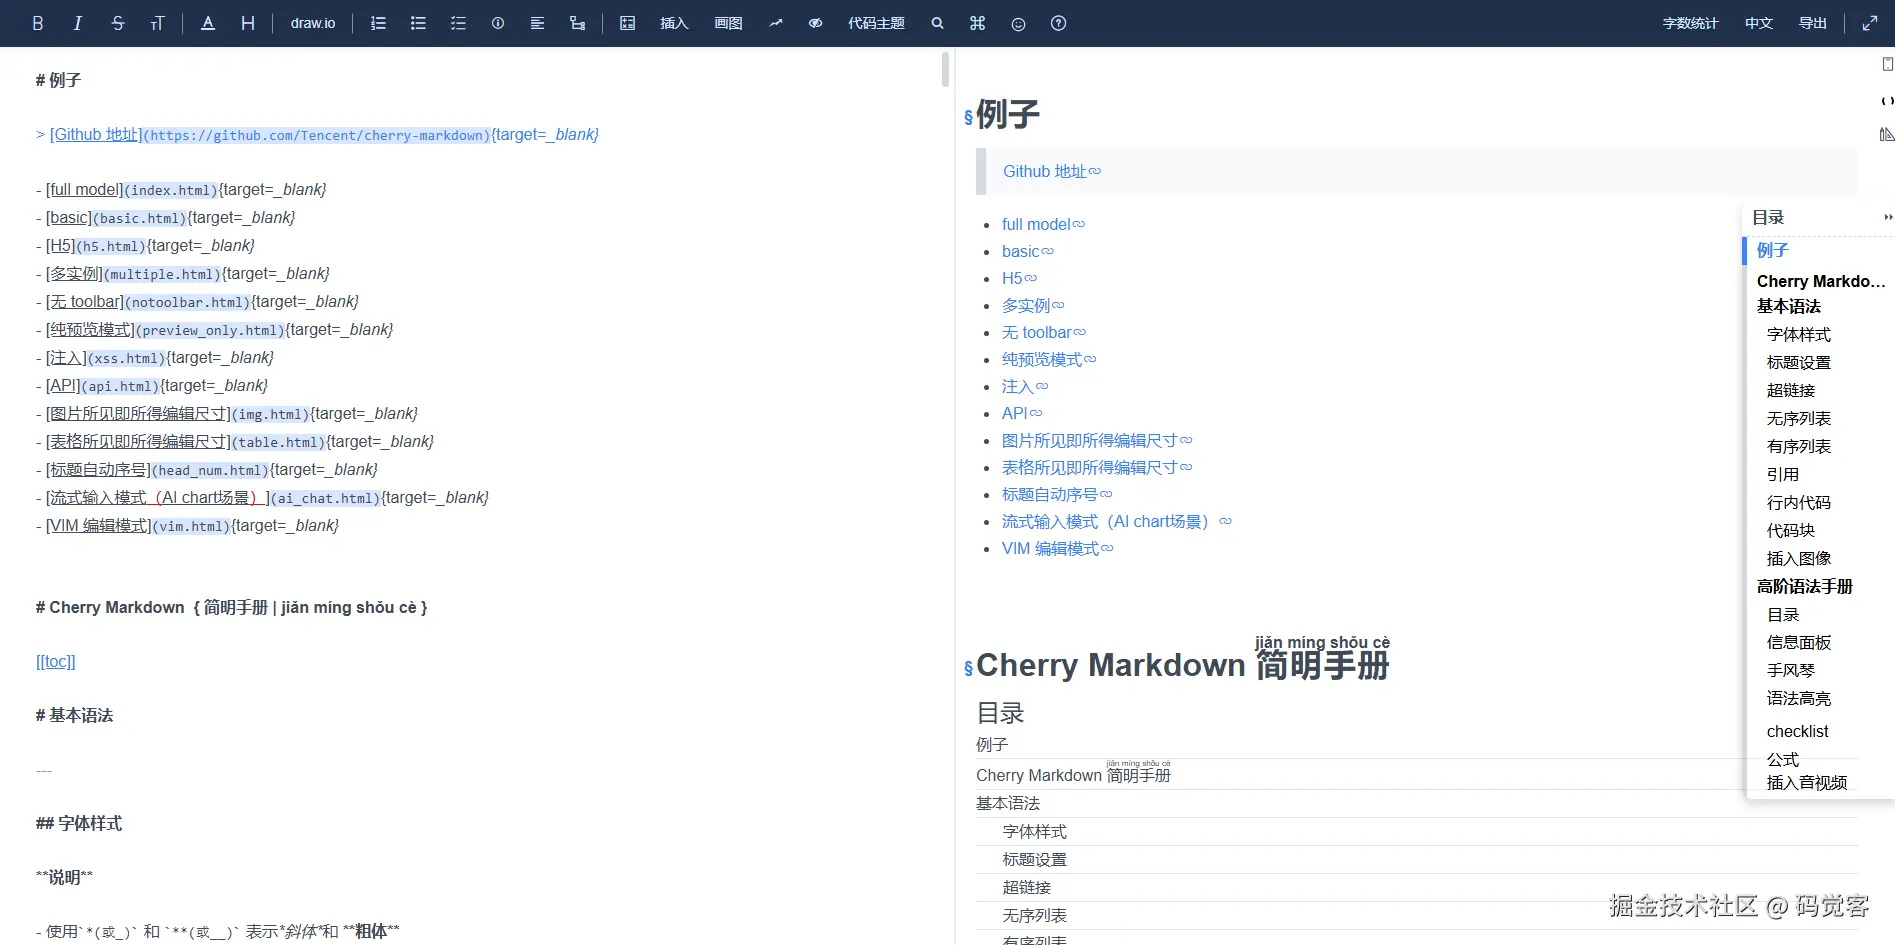Open the basic preview link
The height and width of the screenshot is (945, 1895).
(1028, 251)
